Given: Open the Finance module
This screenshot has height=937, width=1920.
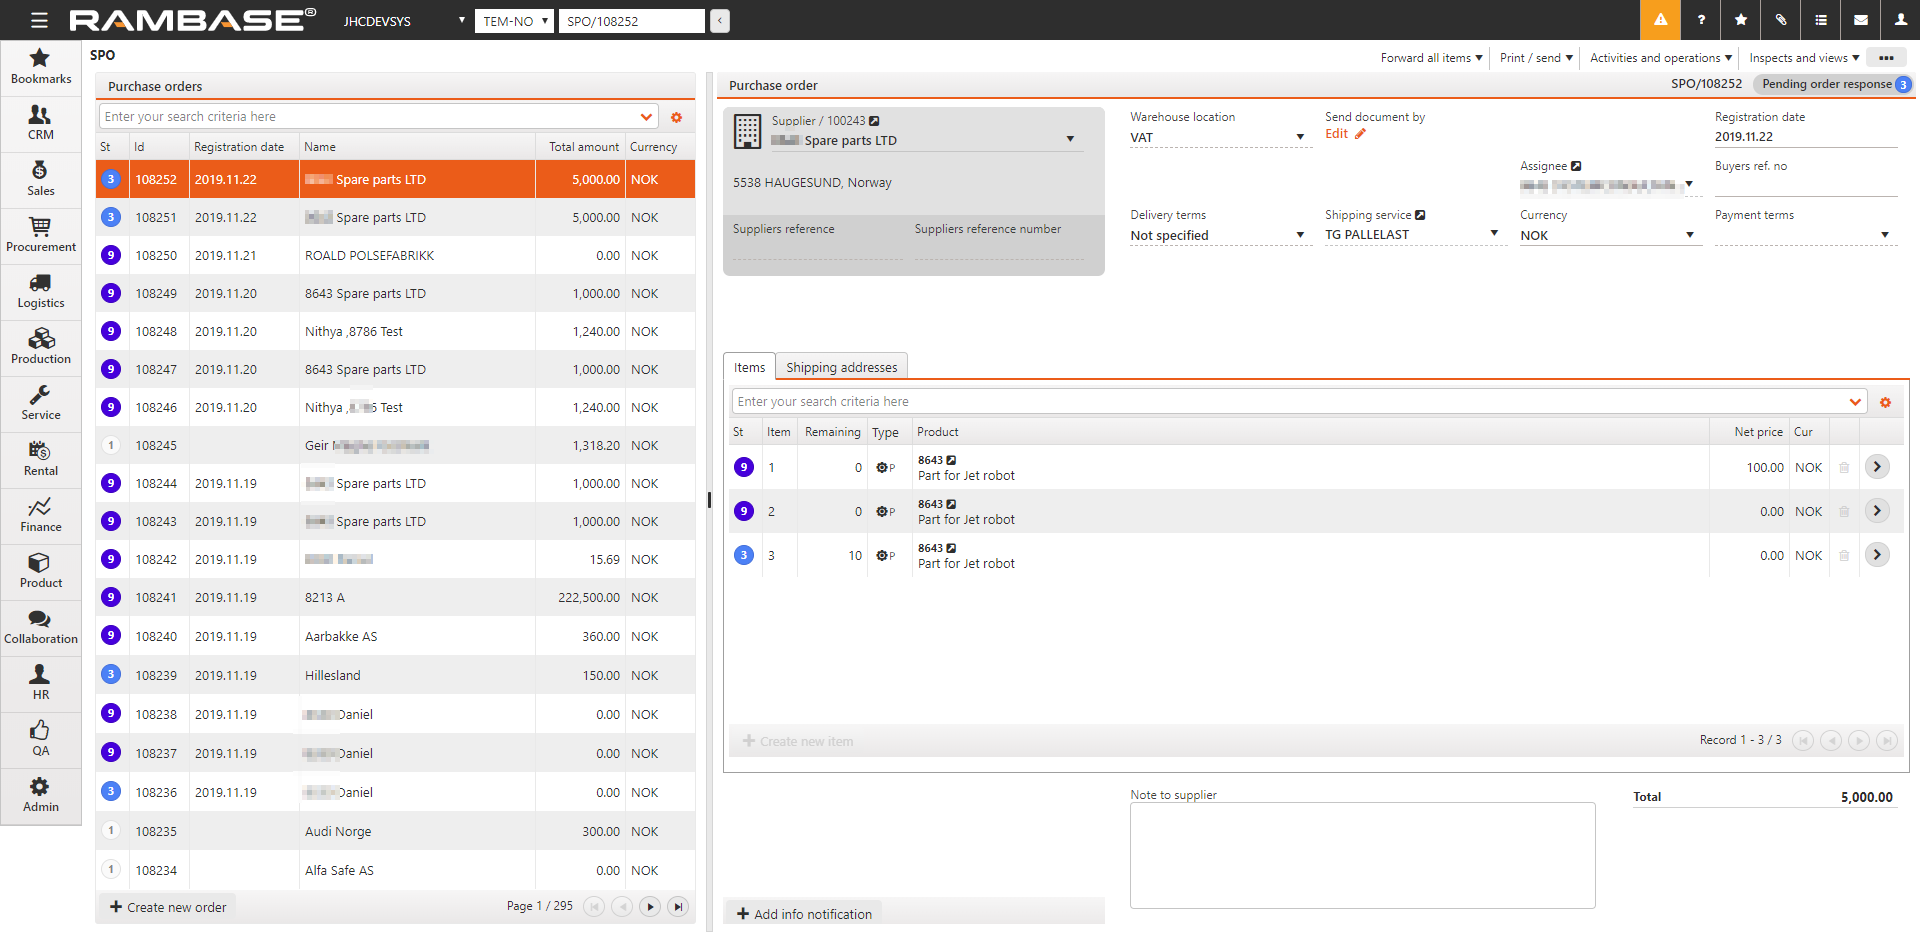Looking at the screenshot, I should pos(40,515).
